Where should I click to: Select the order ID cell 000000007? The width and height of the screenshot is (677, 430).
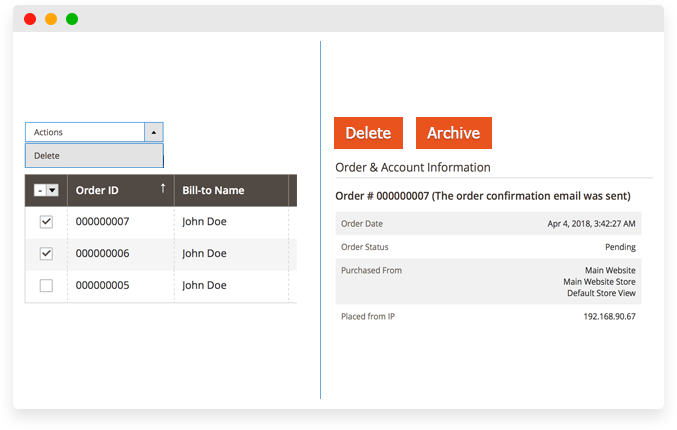click(x=102, y=221)
